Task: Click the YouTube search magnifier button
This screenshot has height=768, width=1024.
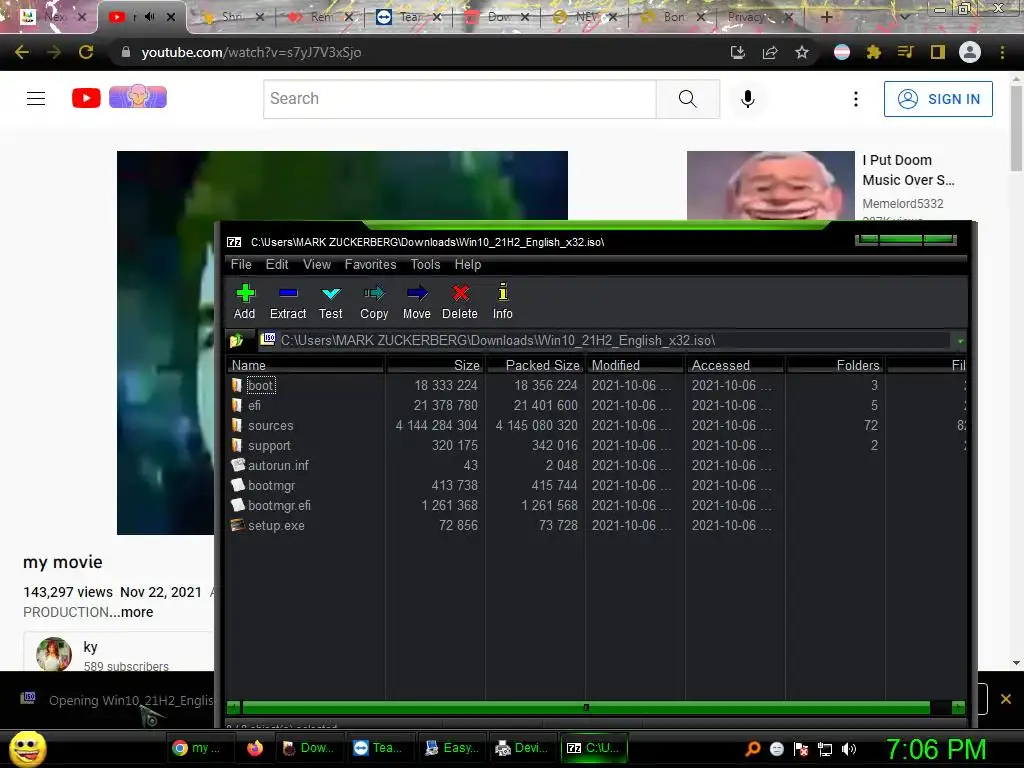Action: click(x=688, y=99)
